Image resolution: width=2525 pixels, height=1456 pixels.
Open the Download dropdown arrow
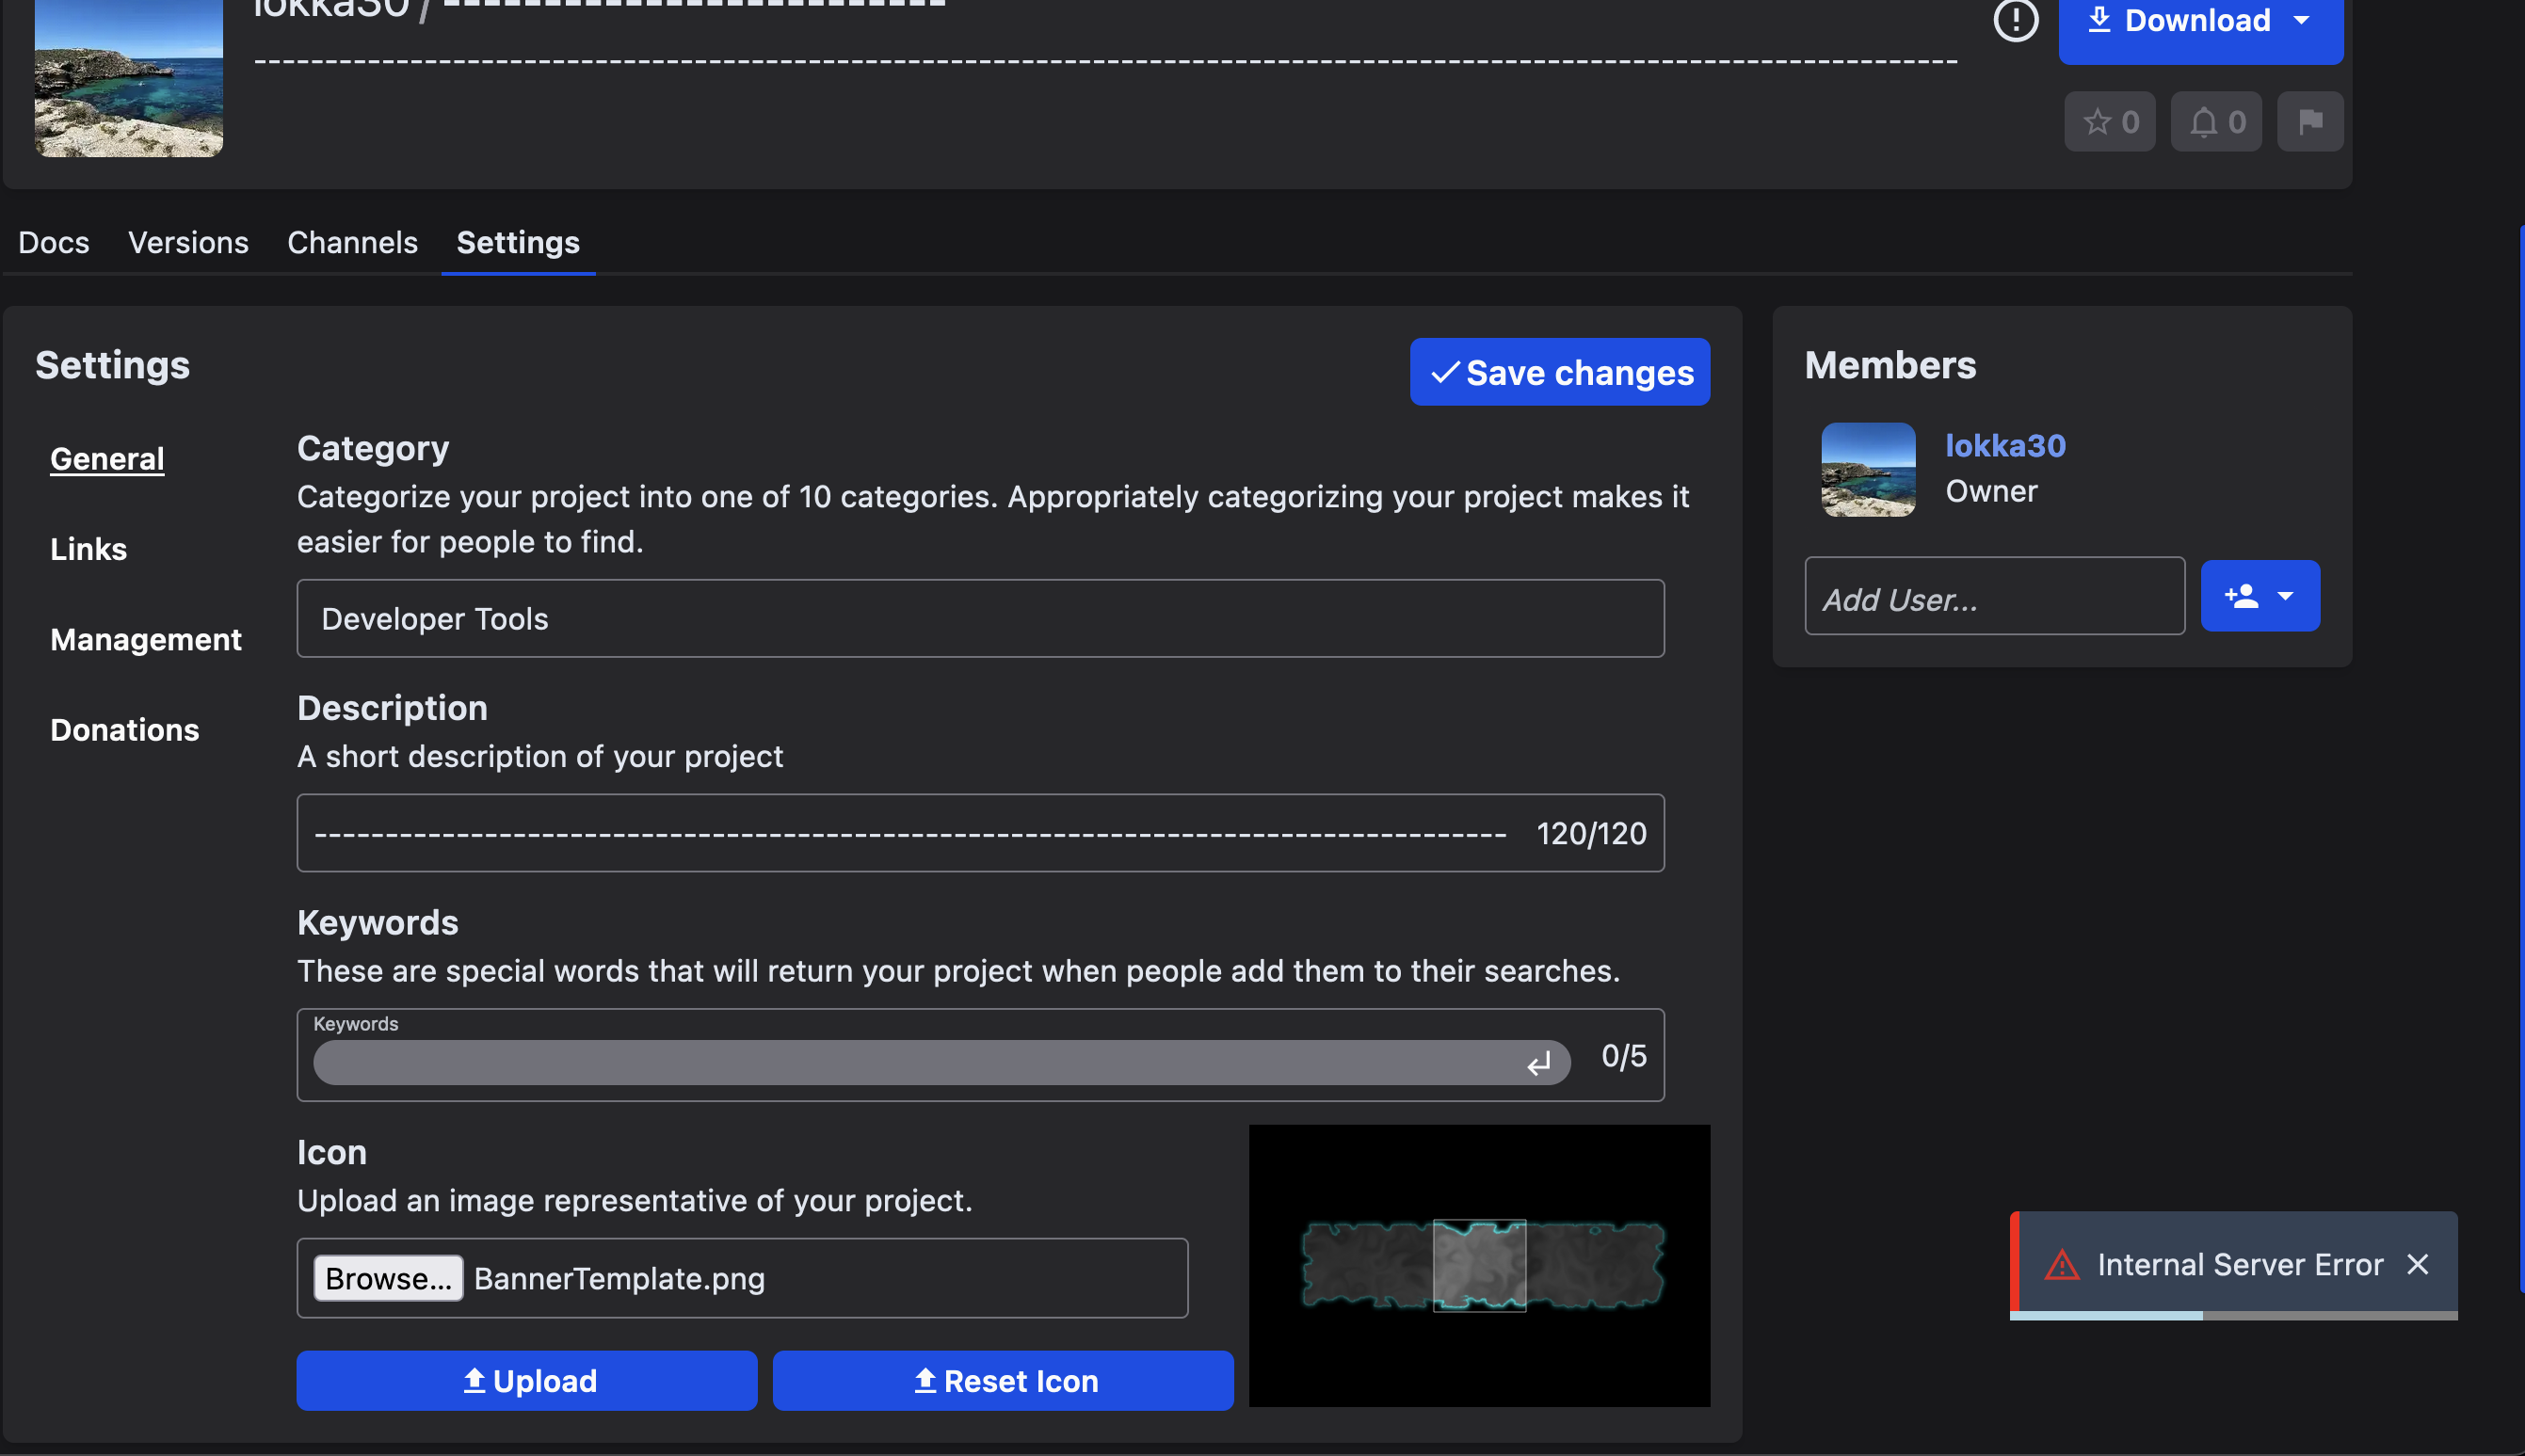(2301, 20)
